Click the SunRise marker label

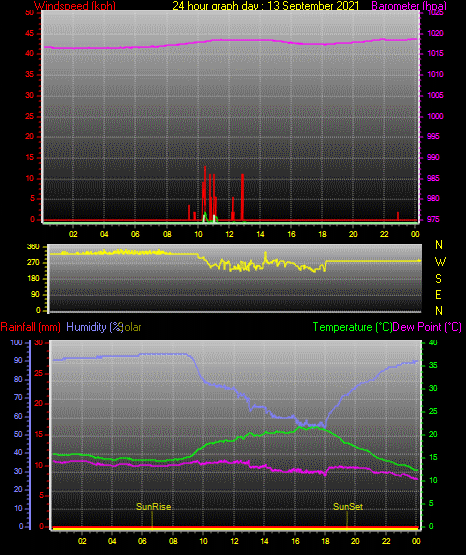click(154, 507)
